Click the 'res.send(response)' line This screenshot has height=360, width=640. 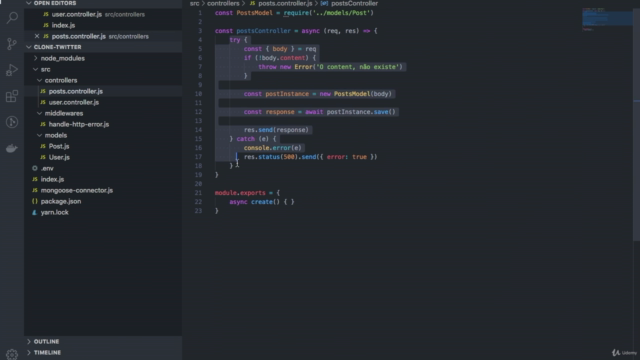[x=276, y=130]
